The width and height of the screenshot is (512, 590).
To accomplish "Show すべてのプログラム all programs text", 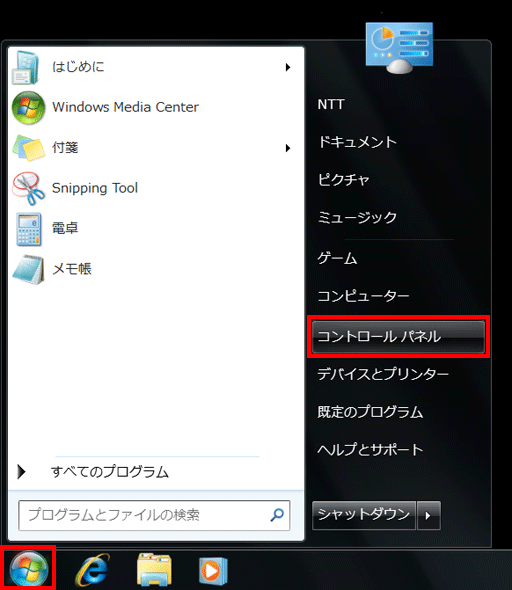I will (x=110, y=472).
